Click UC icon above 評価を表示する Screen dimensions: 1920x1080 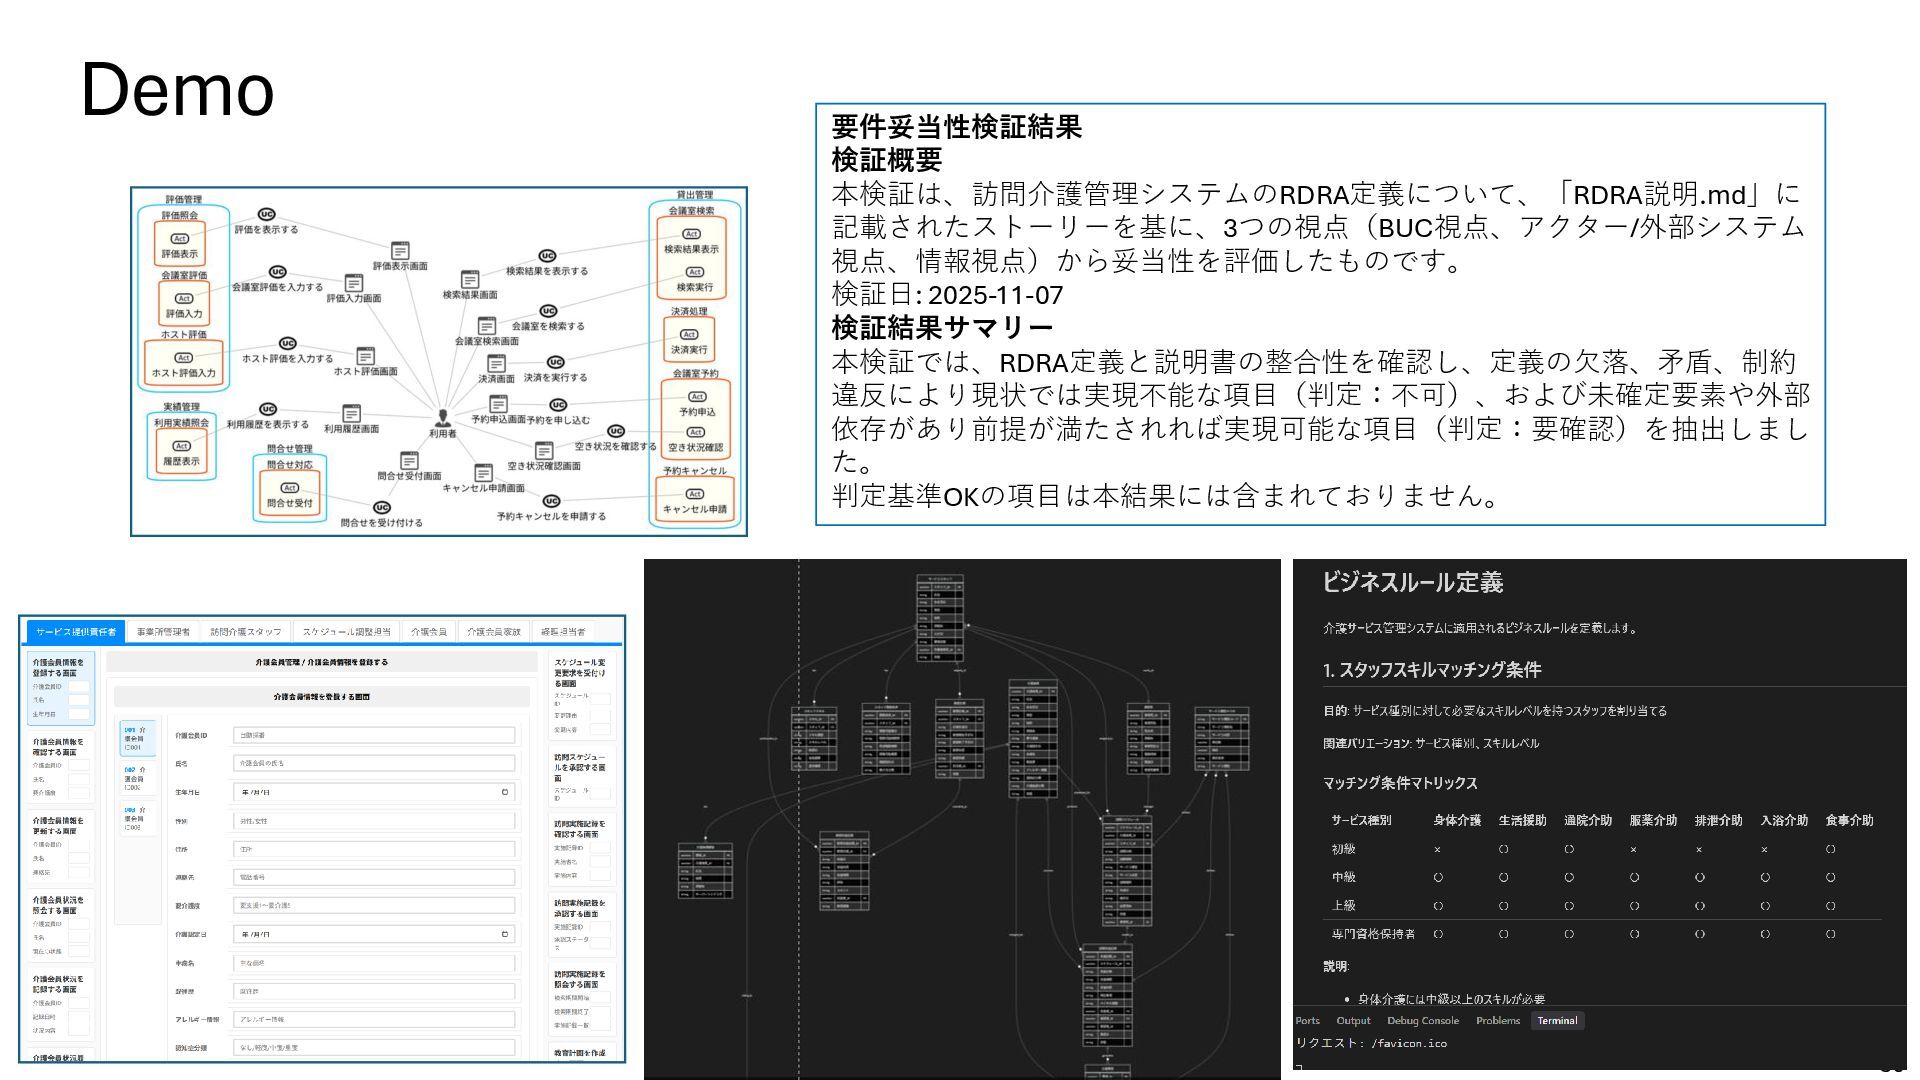click(266, 214)
